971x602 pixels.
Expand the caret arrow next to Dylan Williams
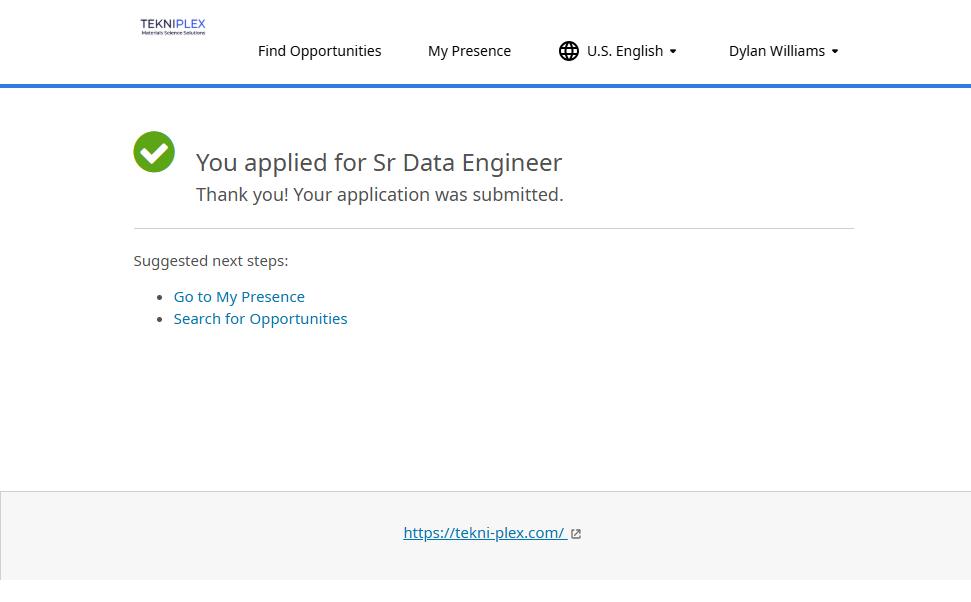[x=835, y=51]
